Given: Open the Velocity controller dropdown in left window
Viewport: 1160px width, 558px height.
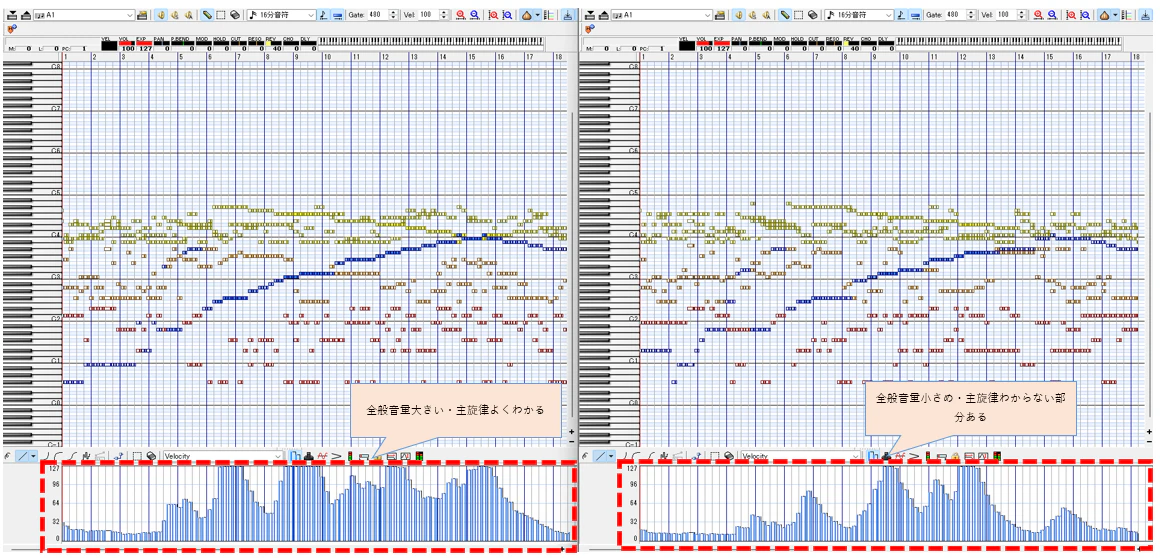Looking at the screenshot, I should pyautogui.click(x=223, y=456).
